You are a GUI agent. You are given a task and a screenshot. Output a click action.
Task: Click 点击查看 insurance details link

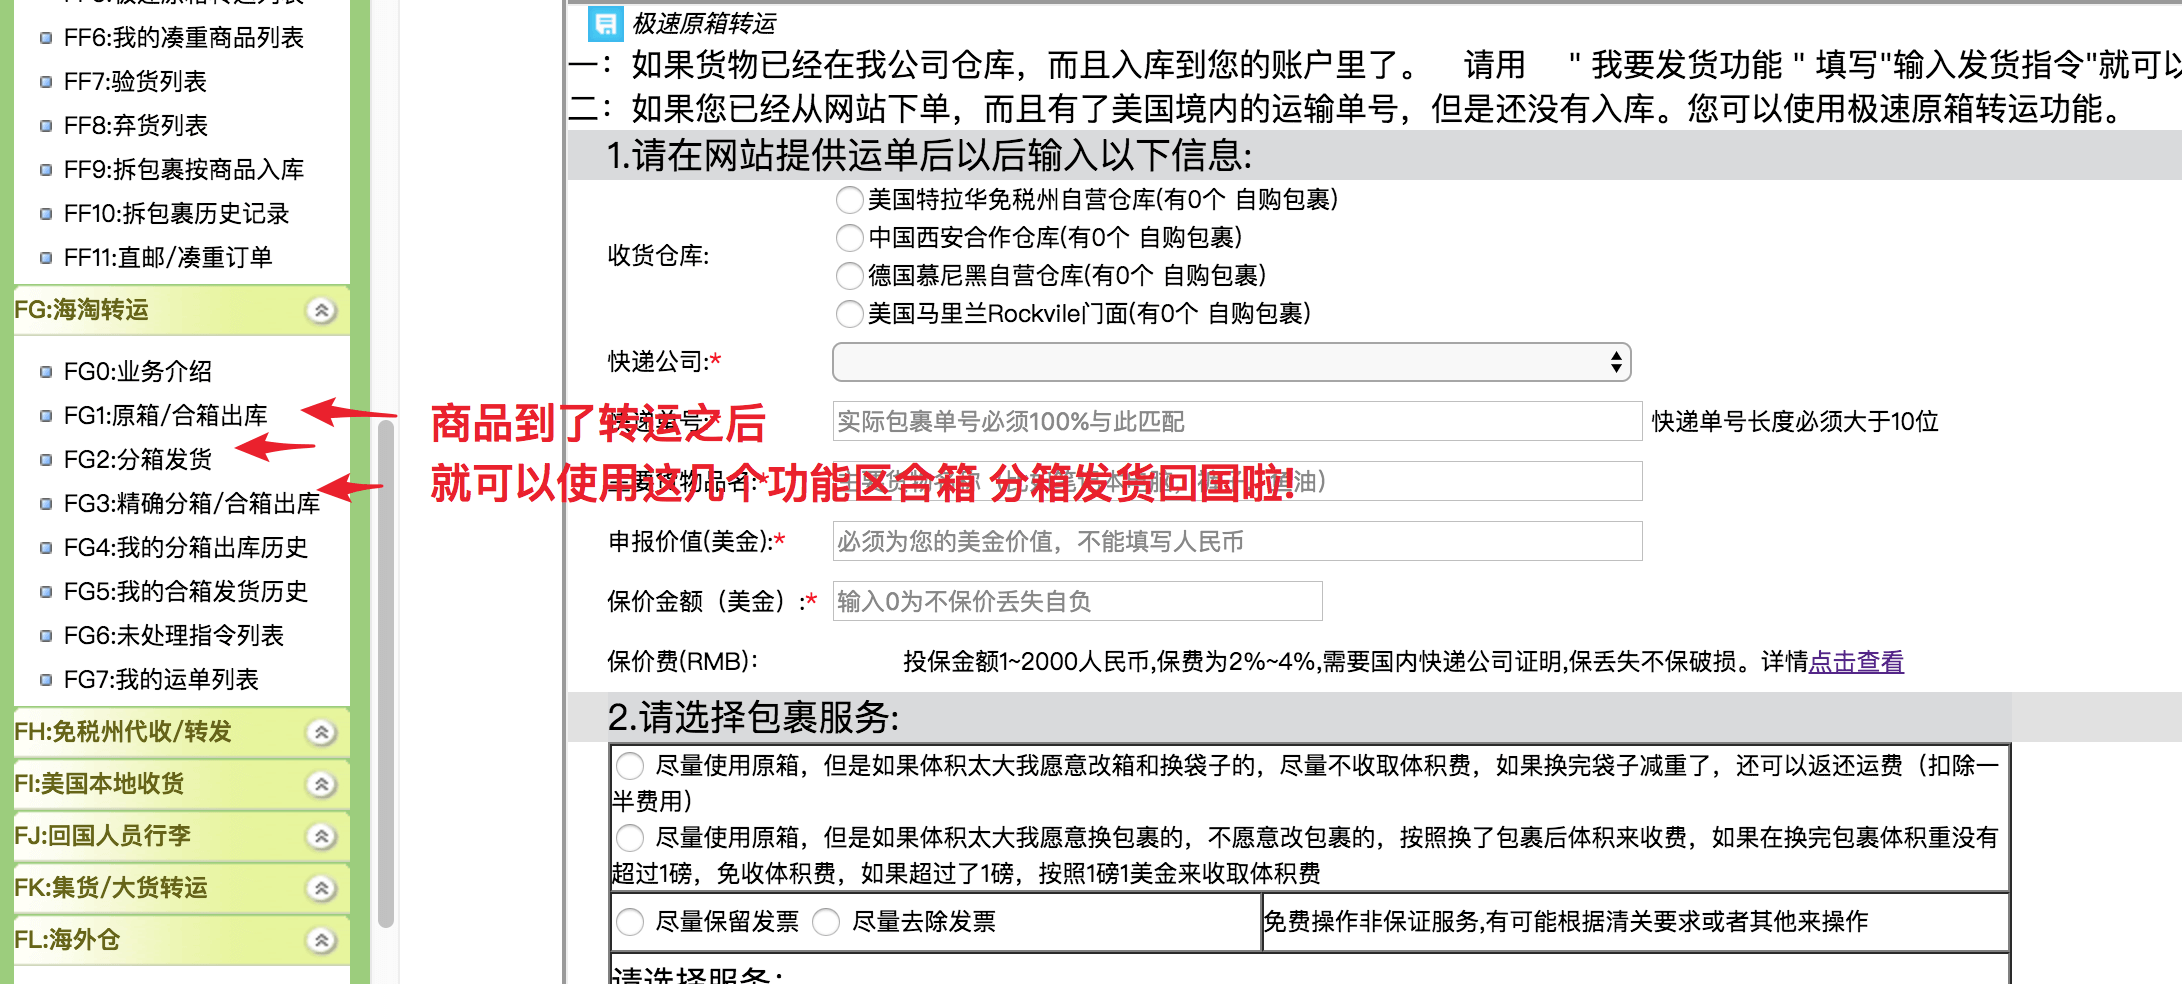pyautogui.click(x=1856, y=662)
